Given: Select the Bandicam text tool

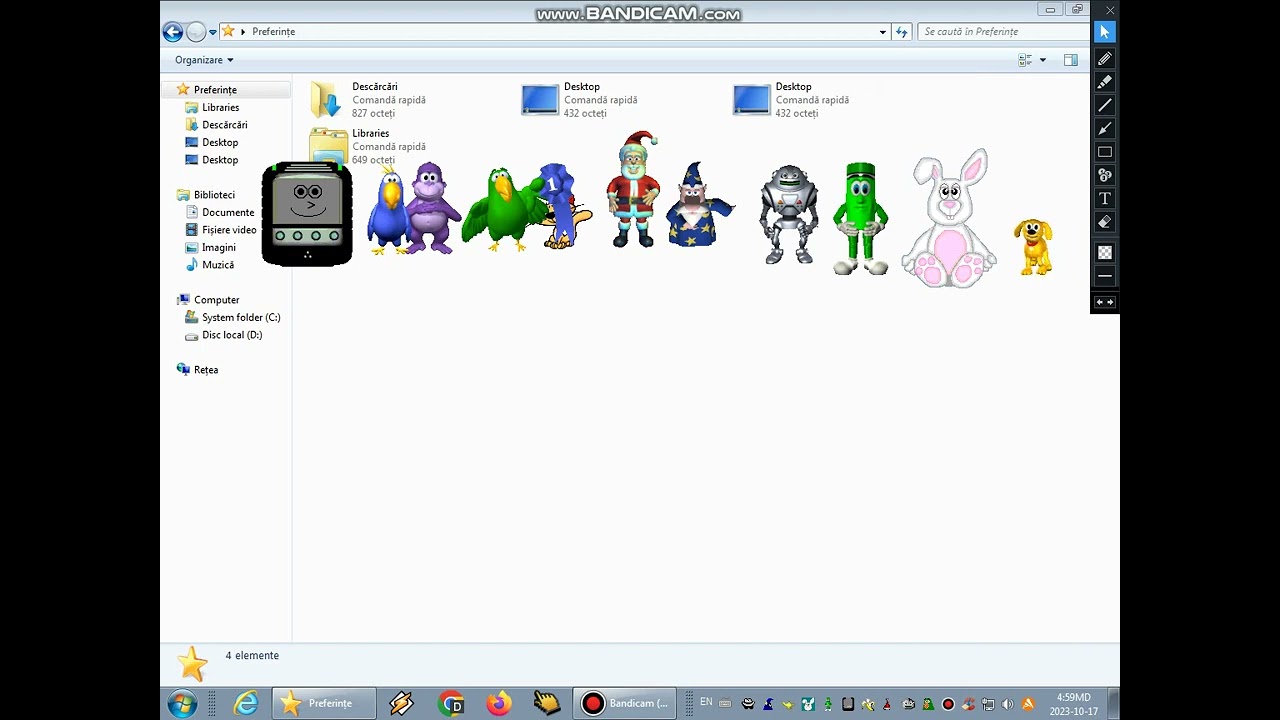Looking at the screenshot, I should pyautogui.click(x=1104, y=199).
